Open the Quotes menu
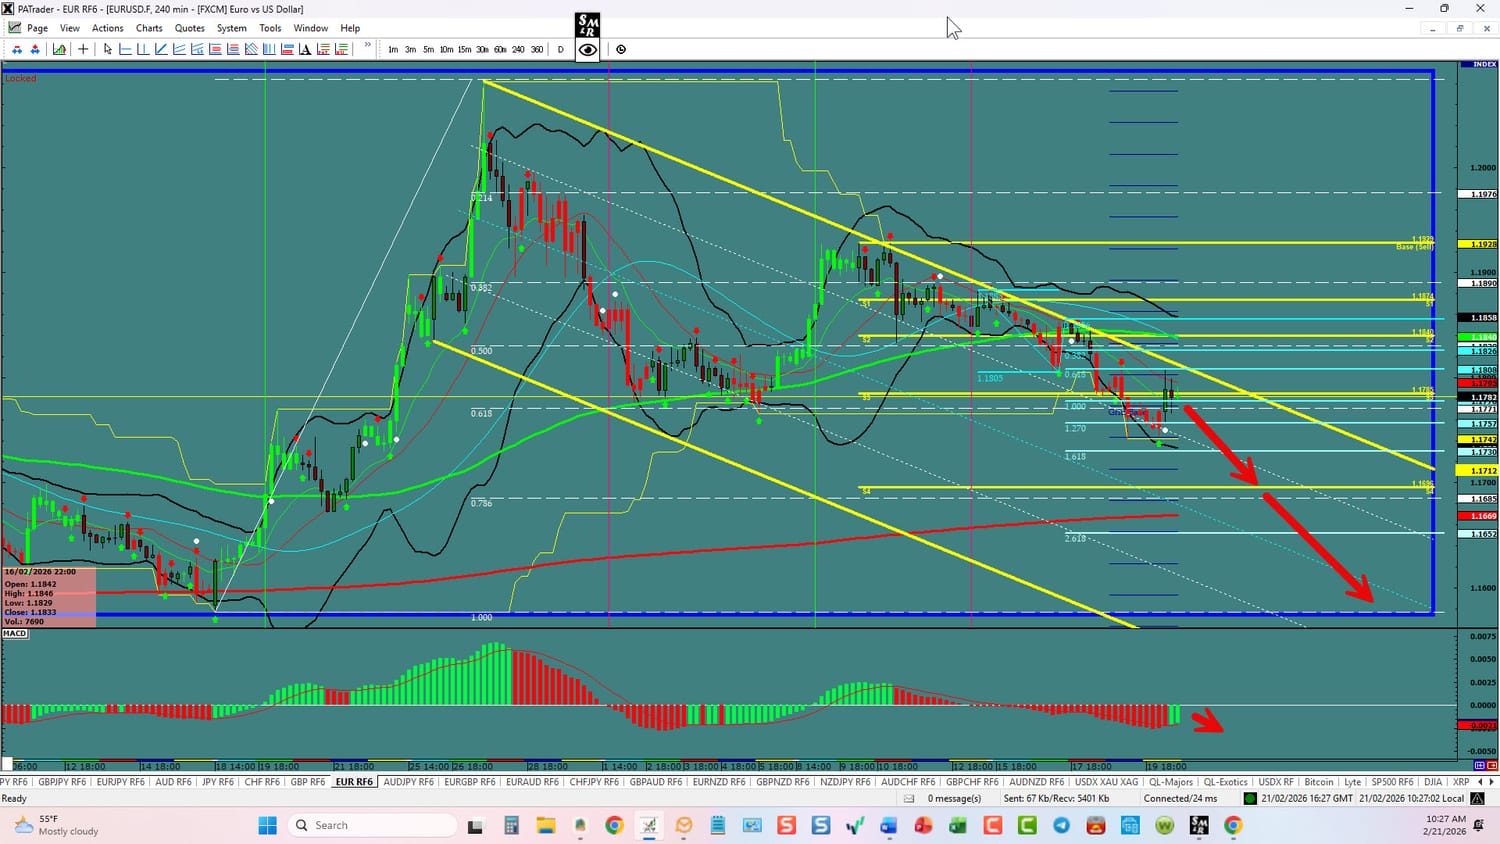Image resolution: width=1500 pixels, height=844 pixels. (189, 28)
